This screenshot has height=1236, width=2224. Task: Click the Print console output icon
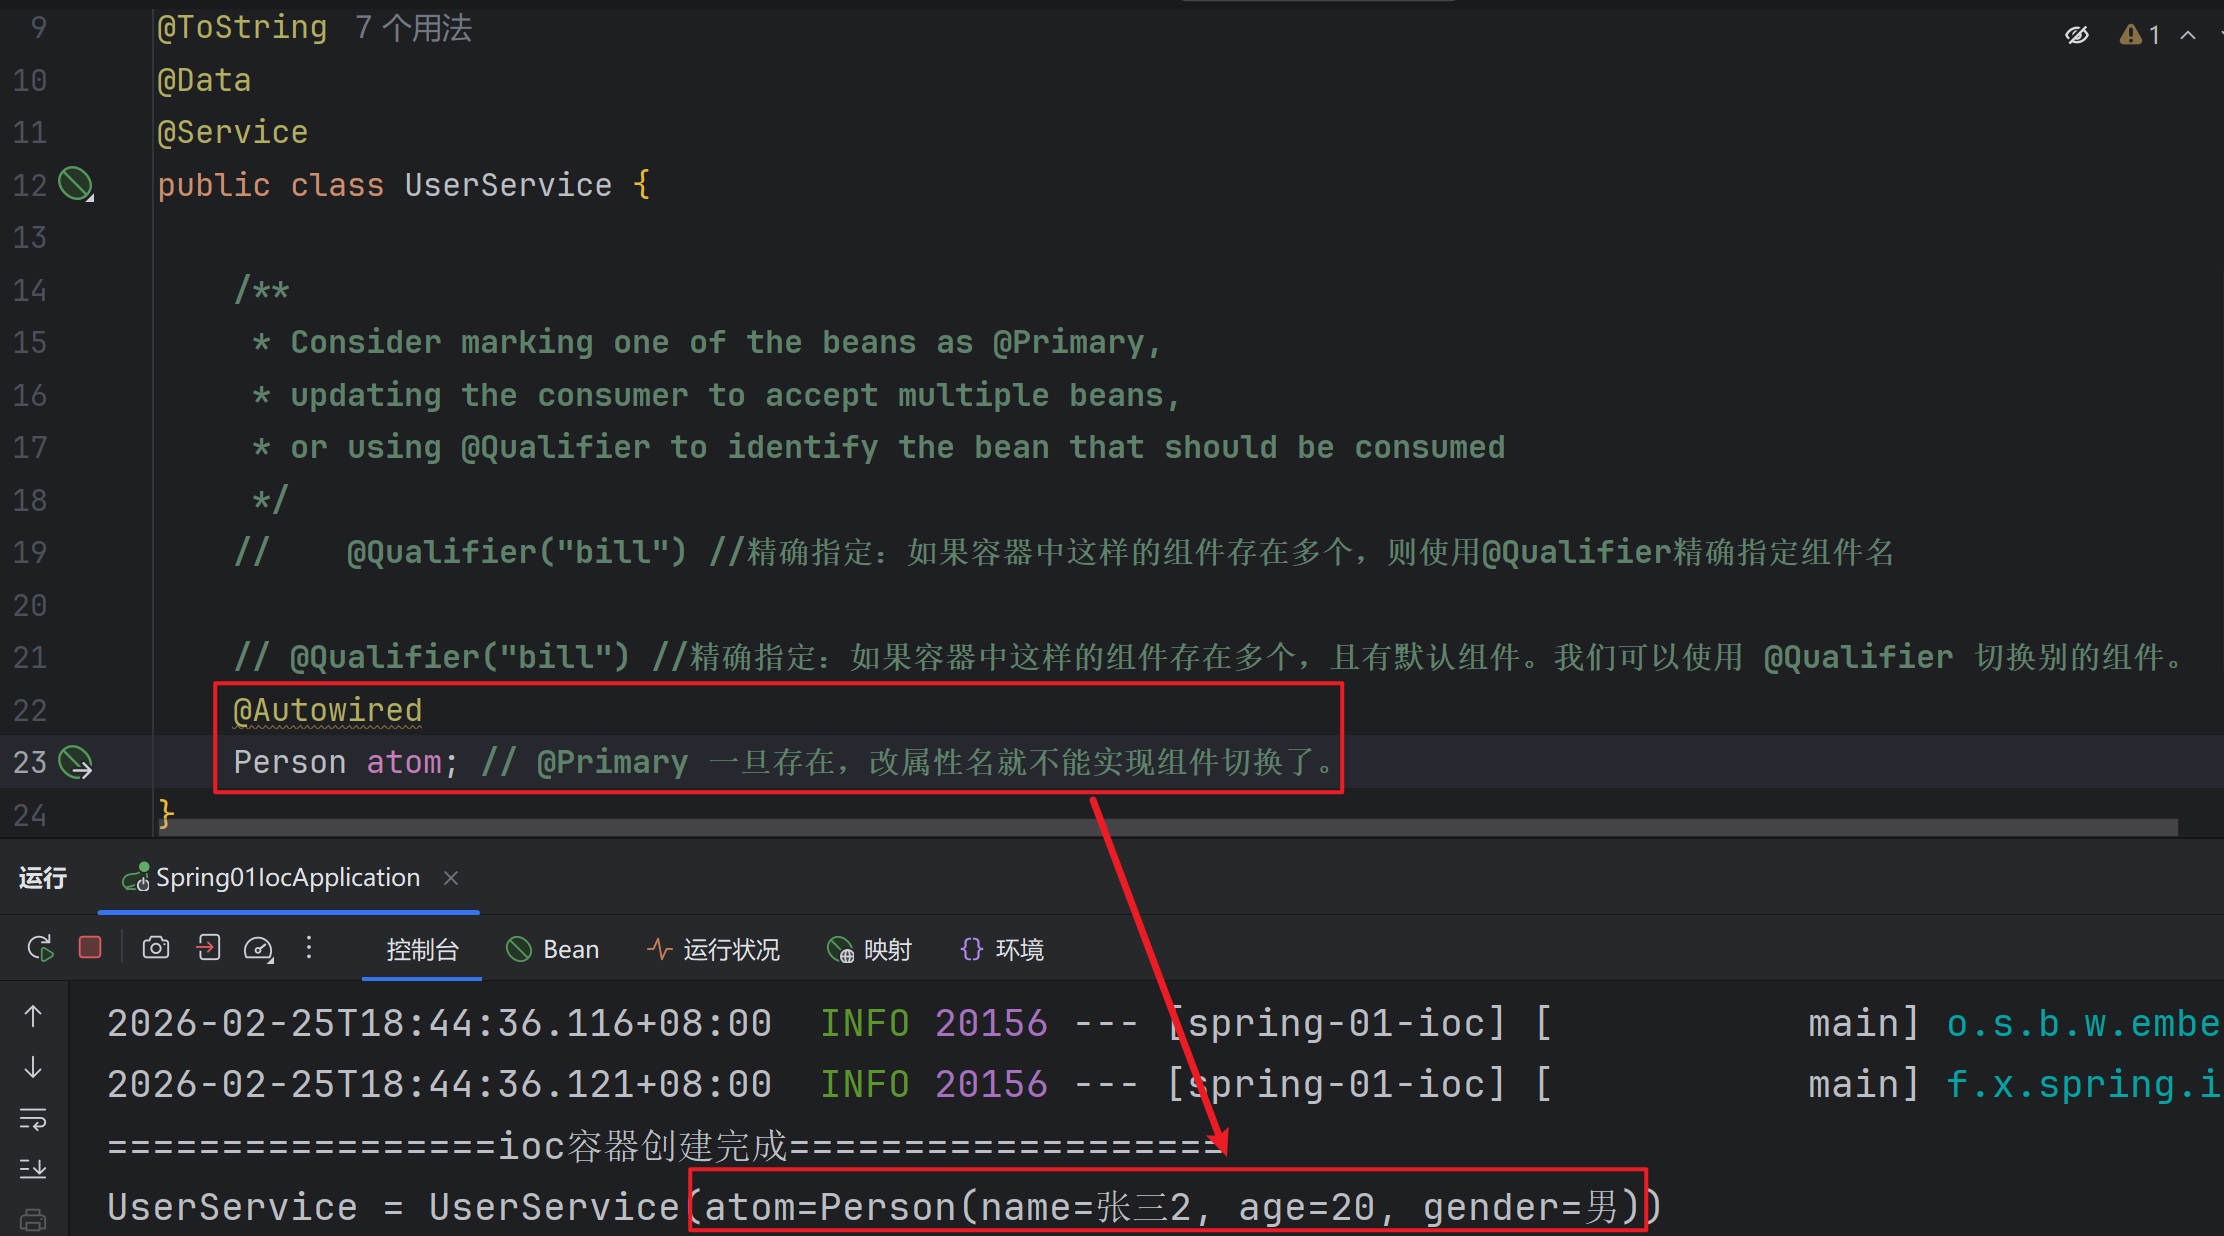point(33,1220)
